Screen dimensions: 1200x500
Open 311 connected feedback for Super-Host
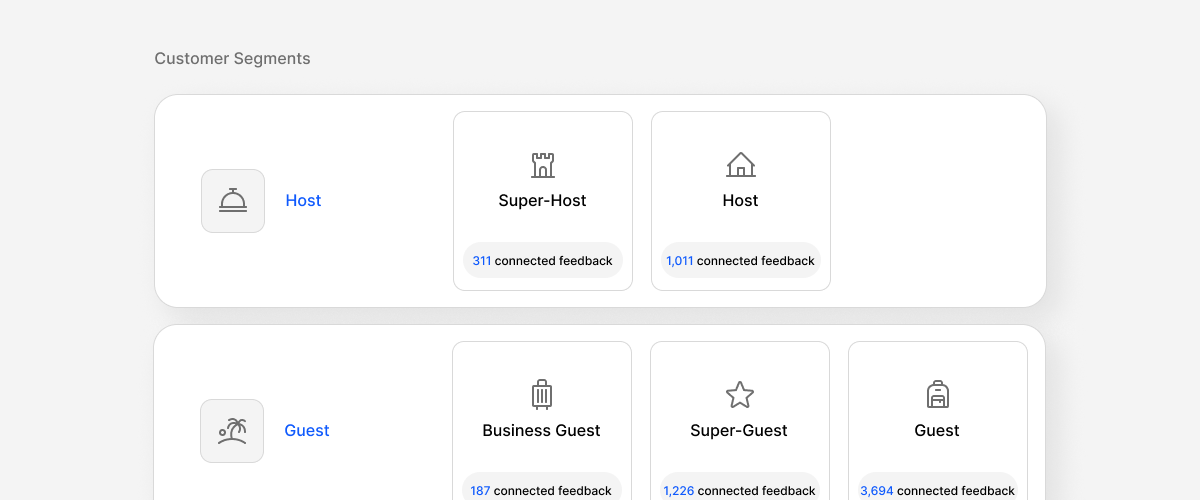coord(543,261)
